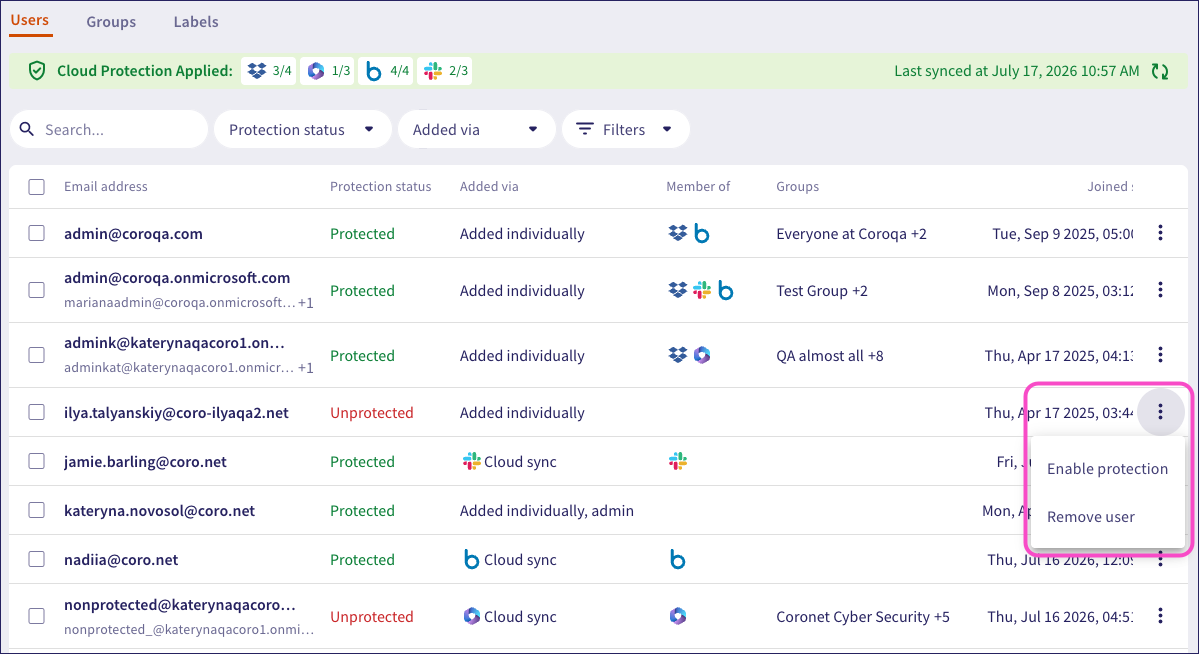Screen dimensions: 1199x654
Task: Click marianaadmin@coroqa.onmicrosoft alias text
Action: pos(180,303)
